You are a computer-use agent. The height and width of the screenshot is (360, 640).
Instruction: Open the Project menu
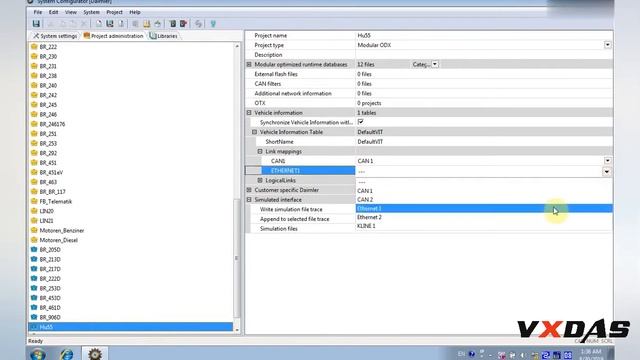pyautogui.click(x=114, y=12)
